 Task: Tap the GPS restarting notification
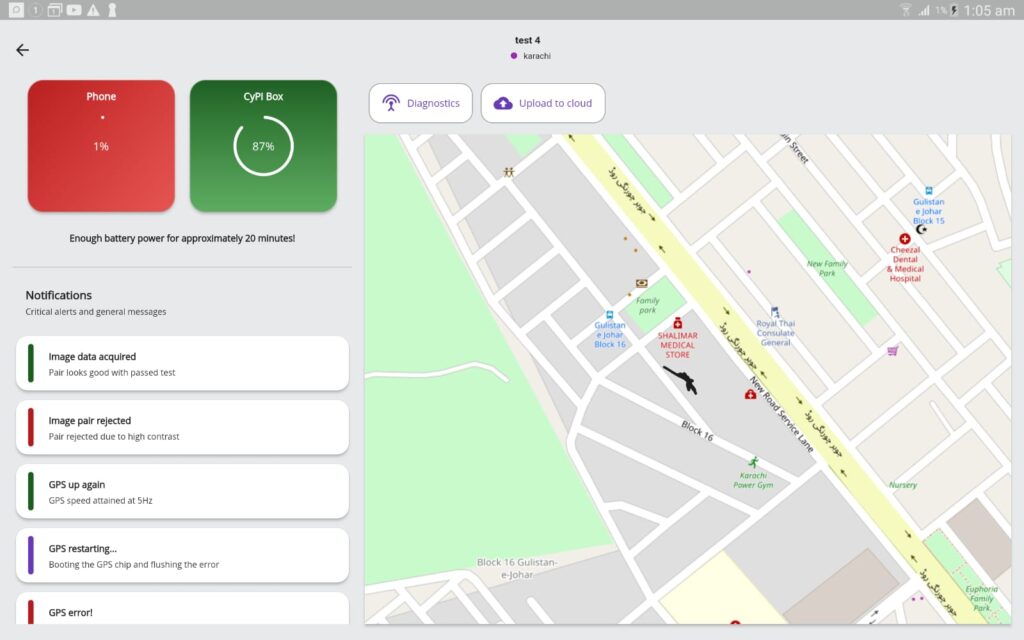pyautogui.click(x=182, y=556)
